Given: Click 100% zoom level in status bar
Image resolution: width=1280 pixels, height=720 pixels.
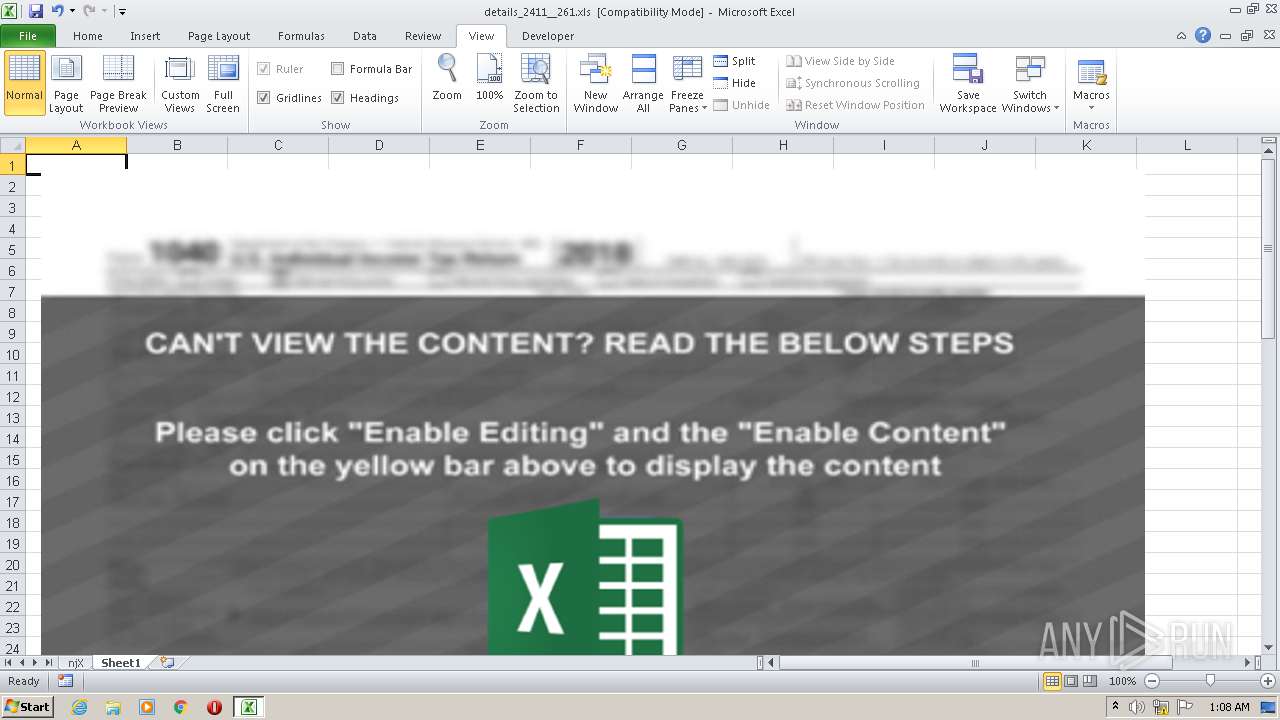Looking at the screenshot, I should pyautogui.click(x=1122, y=681).
